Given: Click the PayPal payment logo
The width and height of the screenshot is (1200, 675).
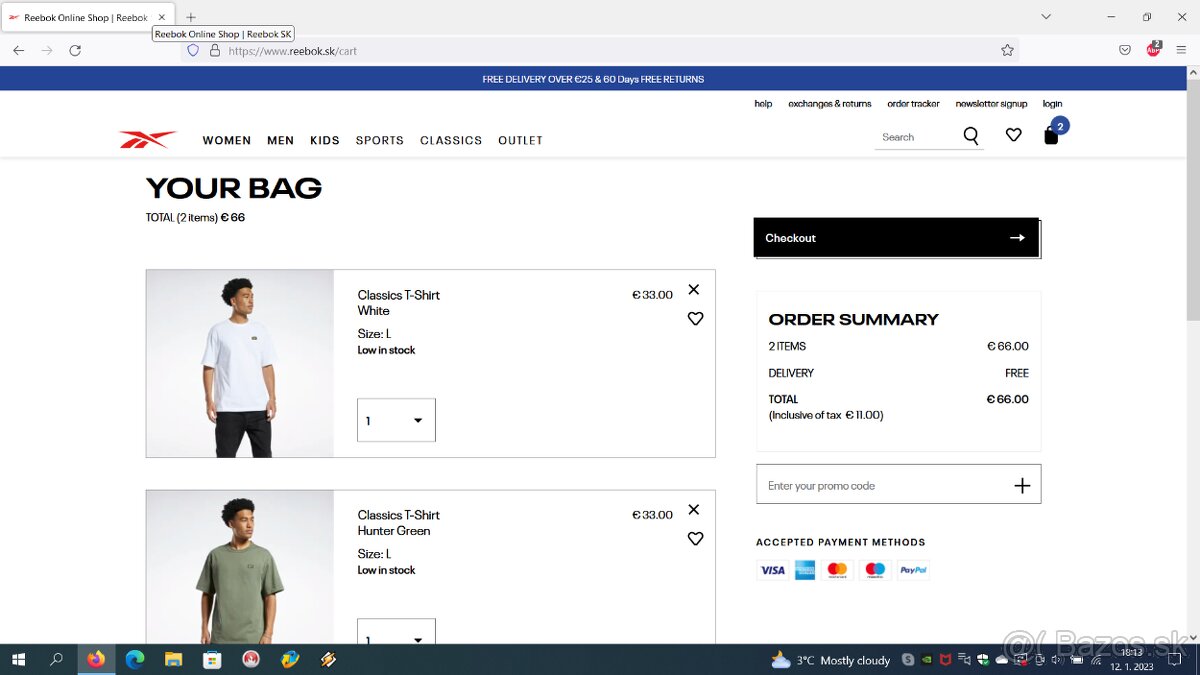Looking at the screenshot, I should (x=913, y=570).
